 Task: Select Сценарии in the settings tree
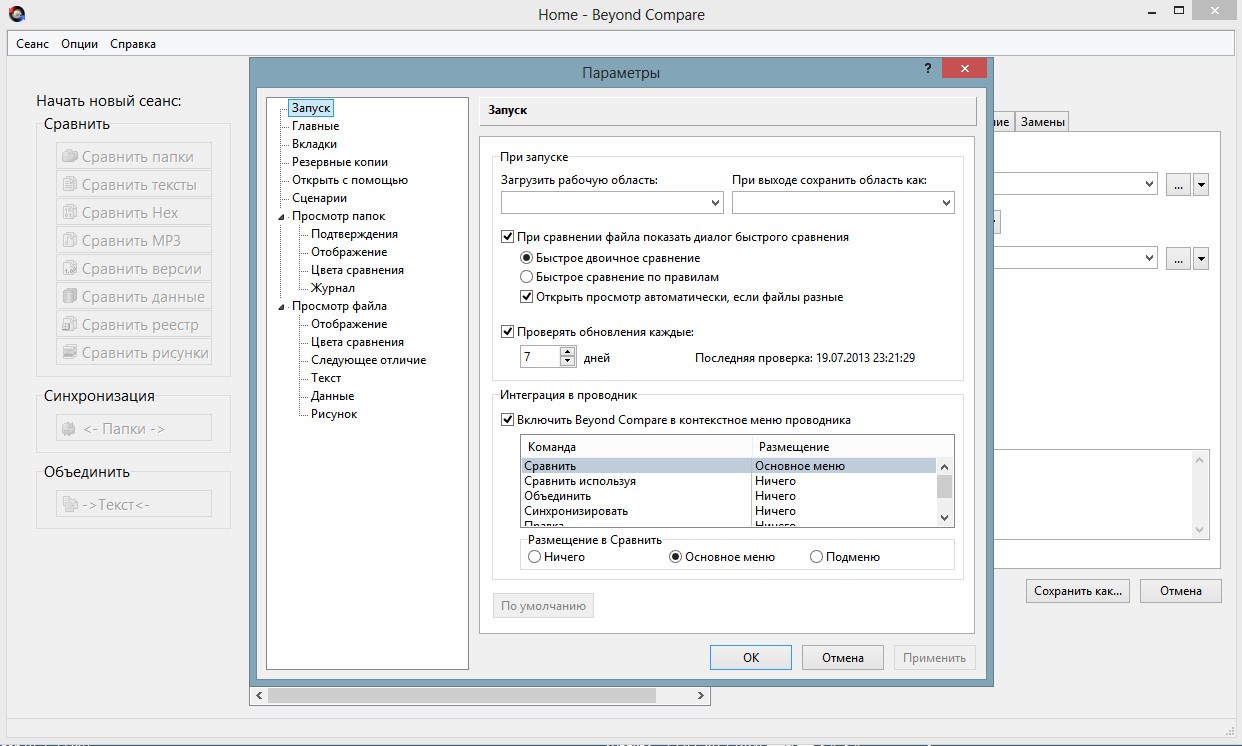(319, 198)
